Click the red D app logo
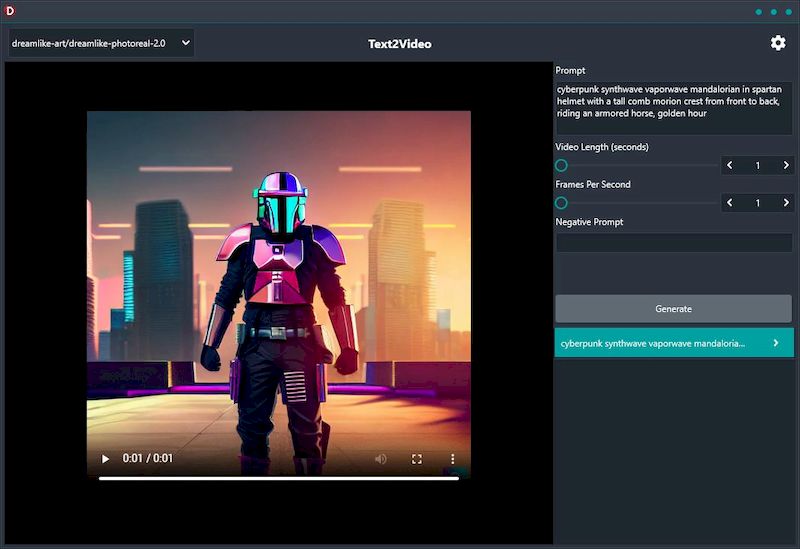800x549 pixels. coord(10,11)
